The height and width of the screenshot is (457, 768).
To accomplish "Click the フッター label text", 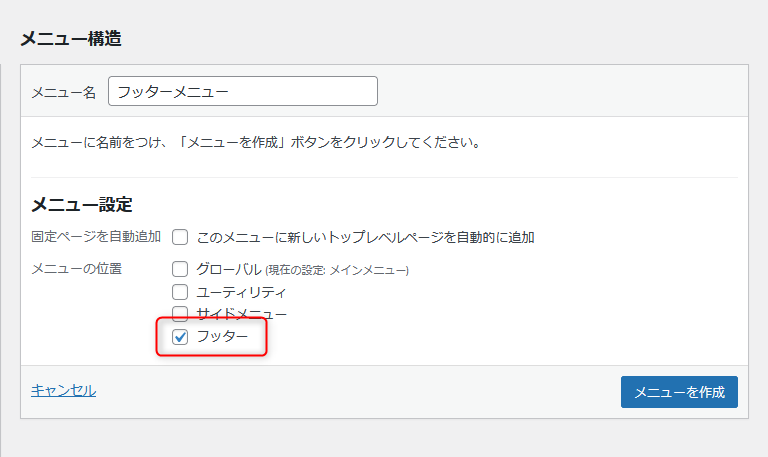I will 222,337.
